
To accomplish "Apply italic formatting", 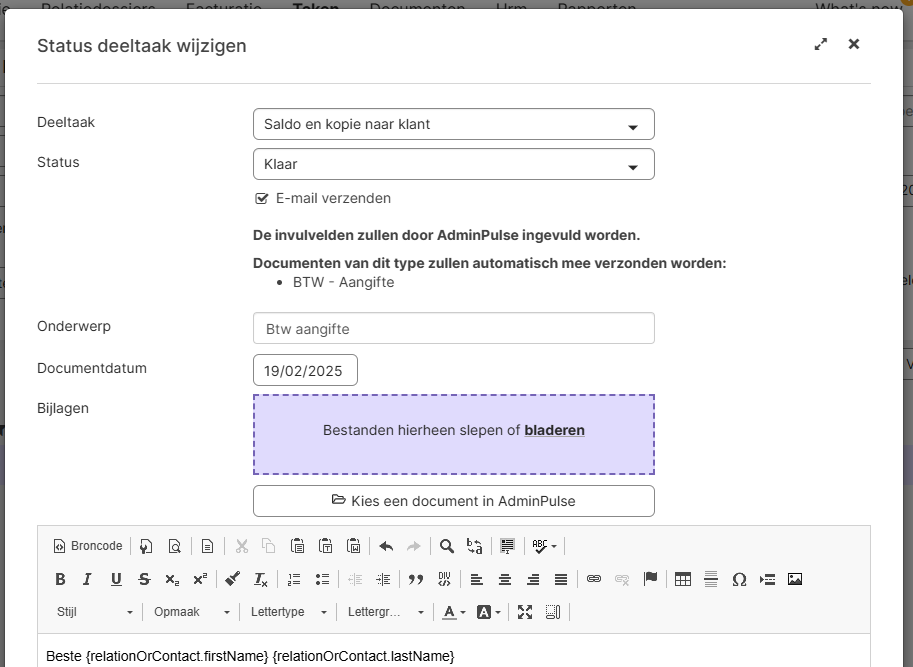I will coord(88,579).
